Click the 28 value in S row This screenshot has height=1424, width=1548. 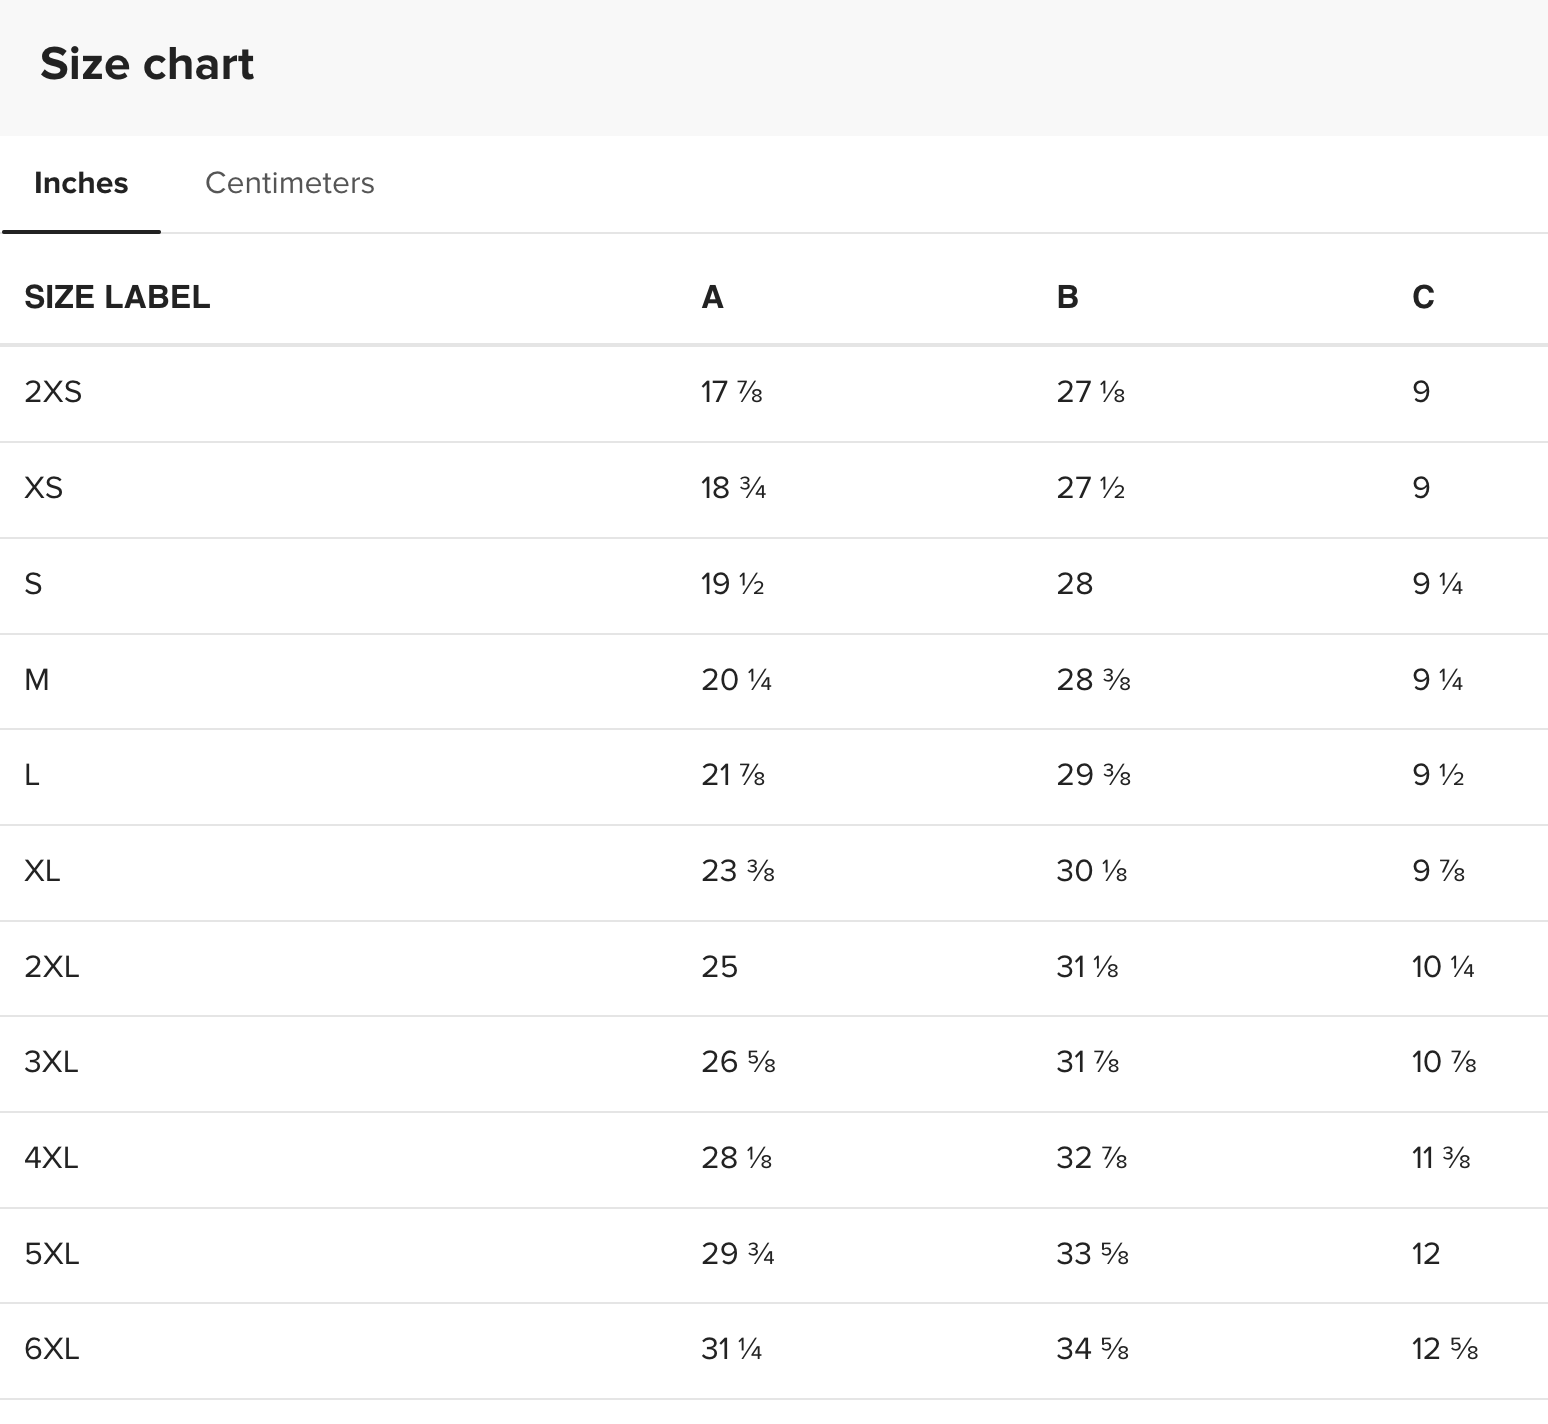point(1074,584)
